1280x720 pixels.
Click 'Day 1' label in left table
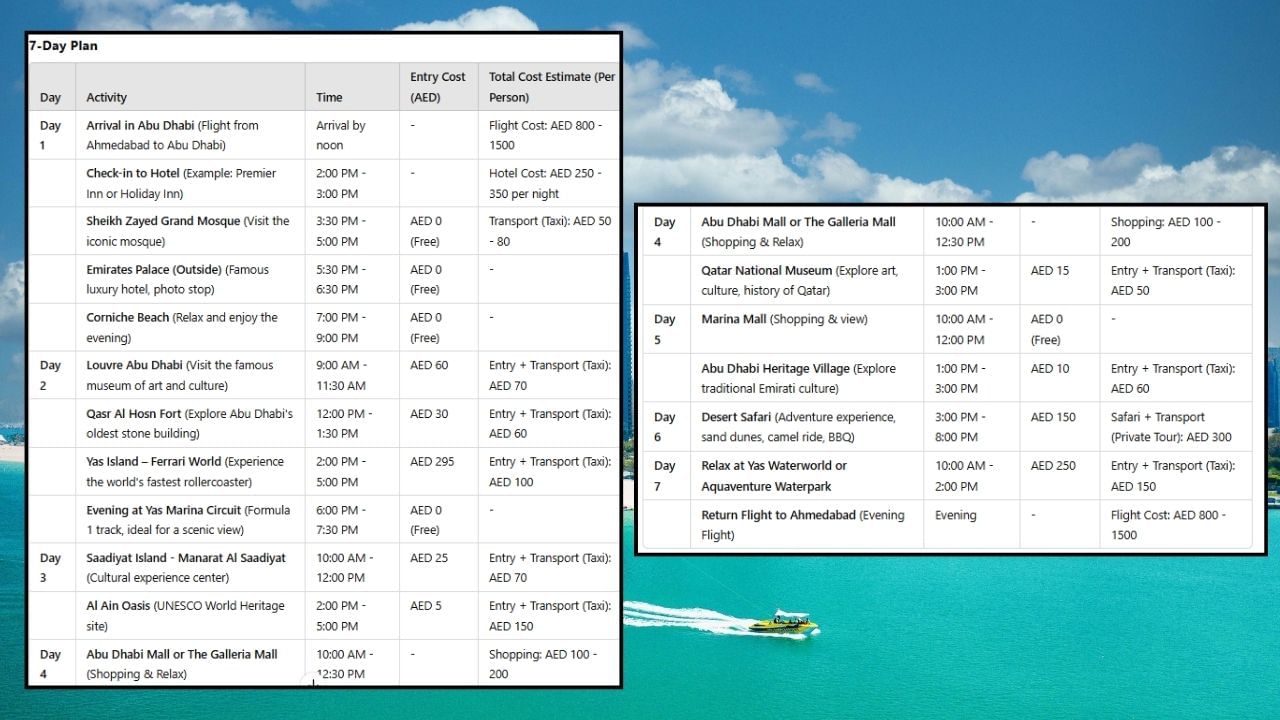click(50, 135)
